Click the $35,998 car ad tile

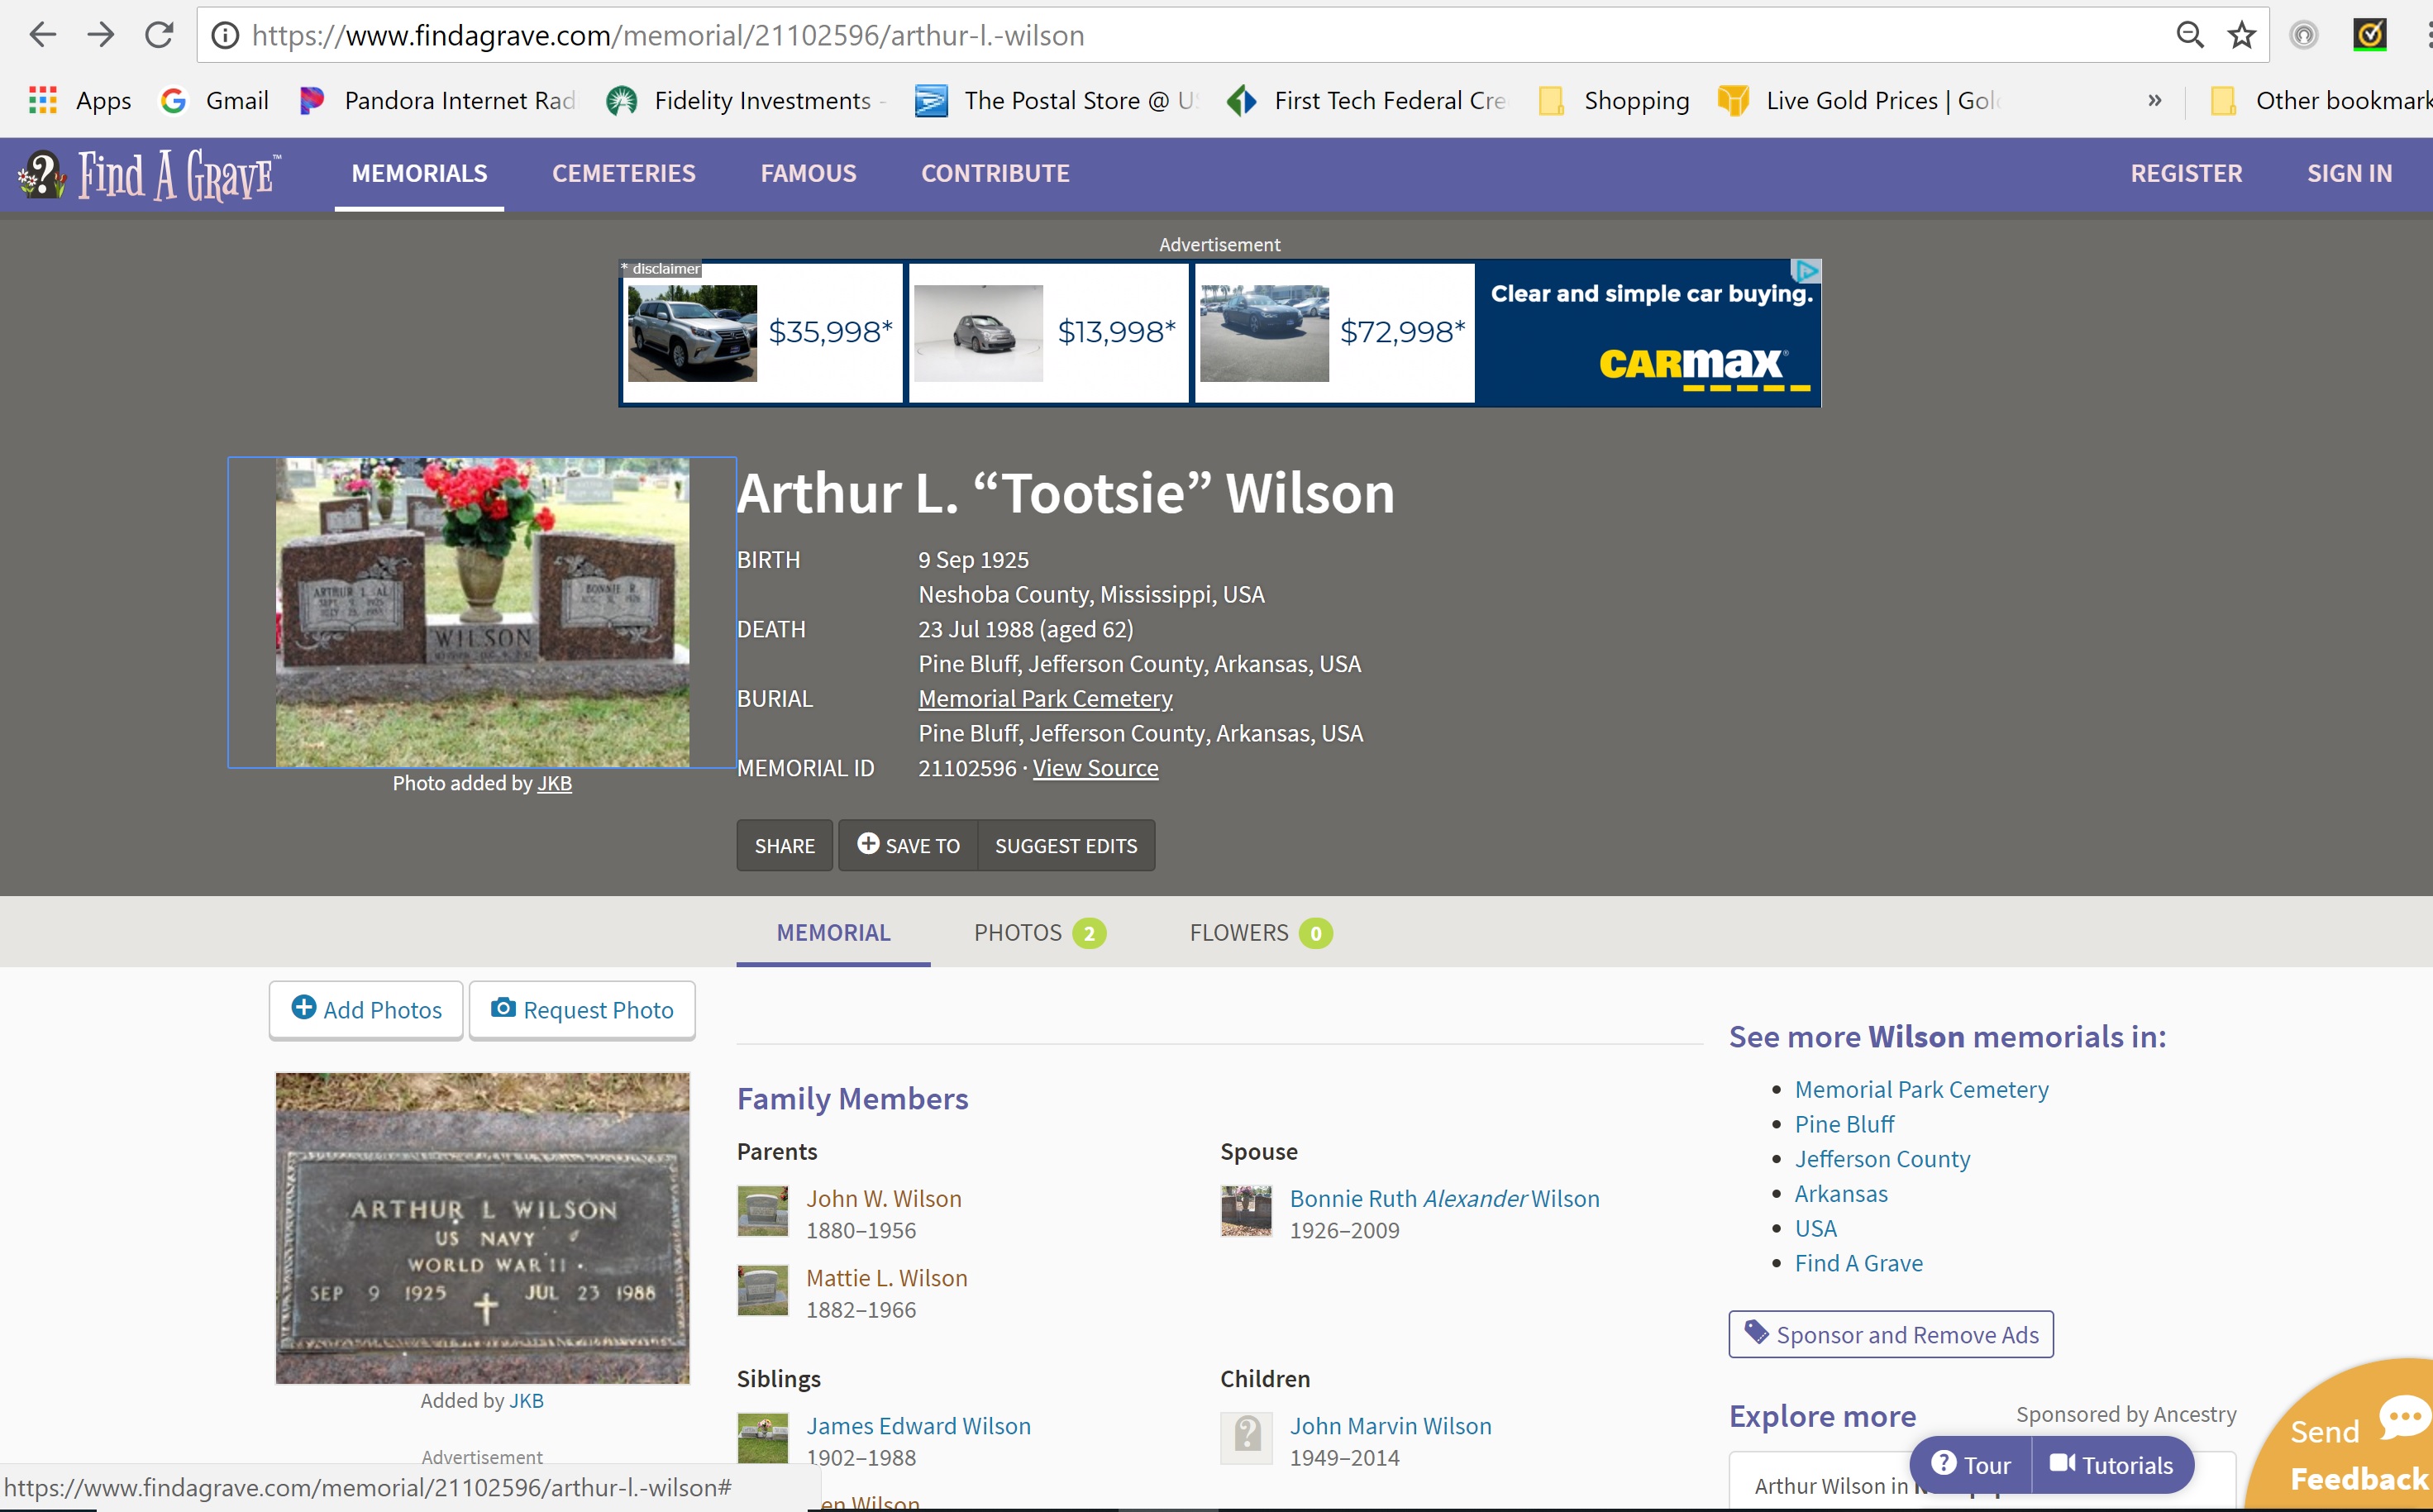coord(762,333)
